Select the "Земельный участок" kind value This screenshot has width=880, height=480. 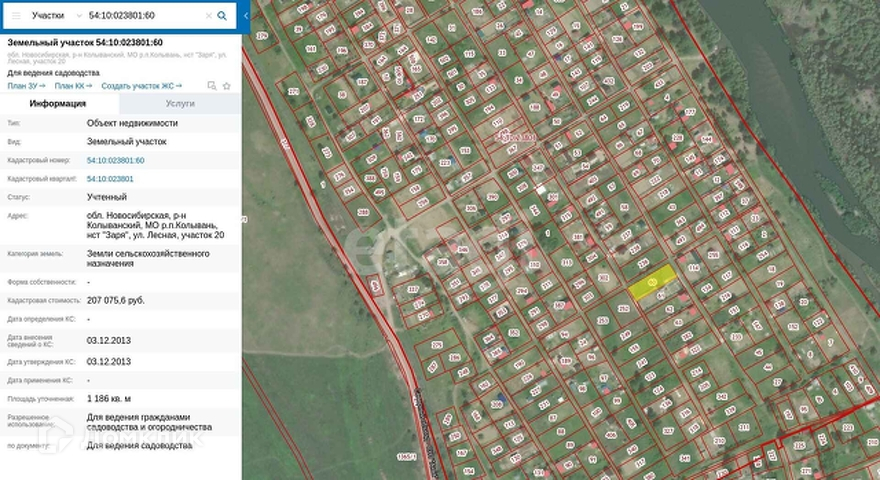click(x=126, y=141)
